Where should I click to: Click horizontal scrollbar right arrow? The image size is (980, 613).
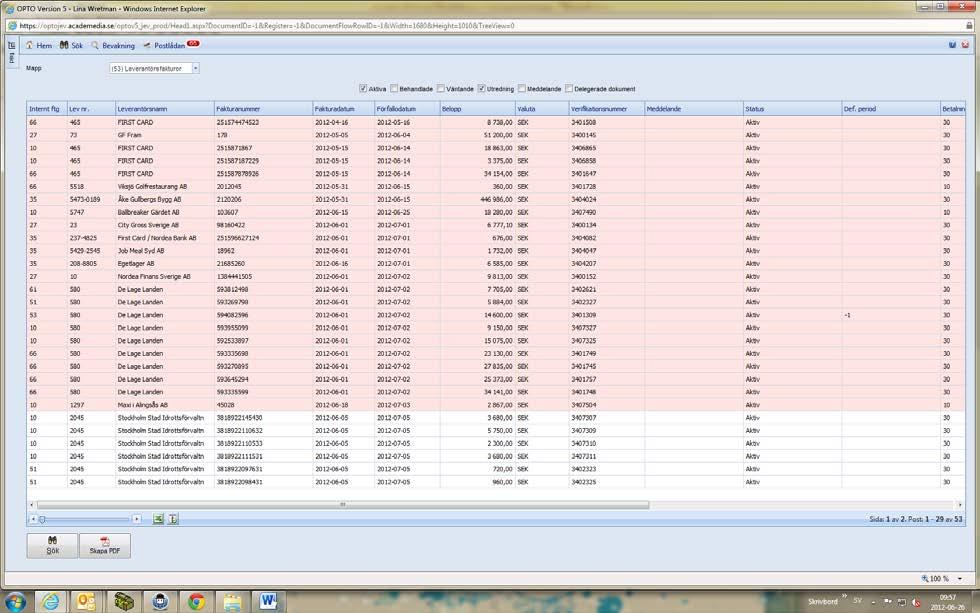pyautogui.click(x=960, y=505)
